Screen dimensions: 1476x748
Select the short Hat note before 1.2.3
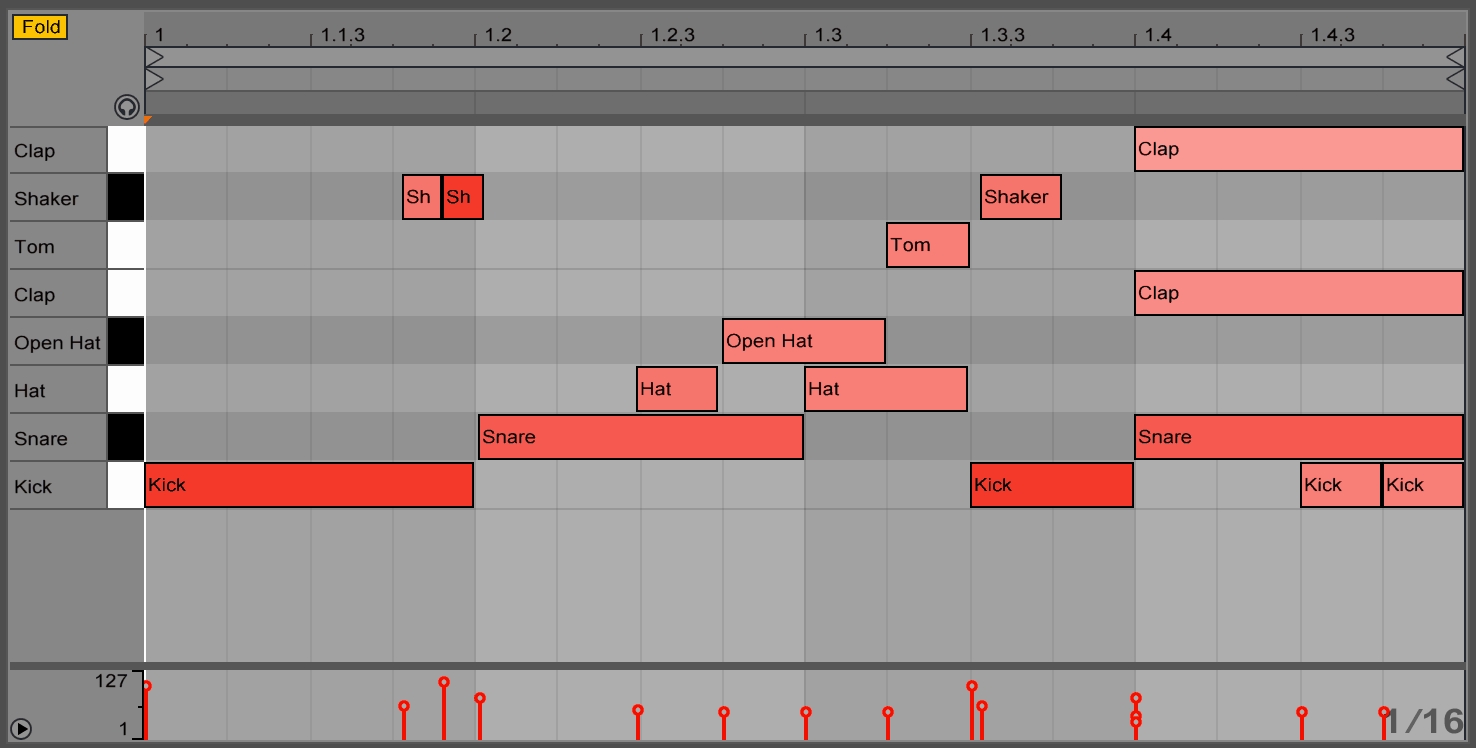point(677,389)
